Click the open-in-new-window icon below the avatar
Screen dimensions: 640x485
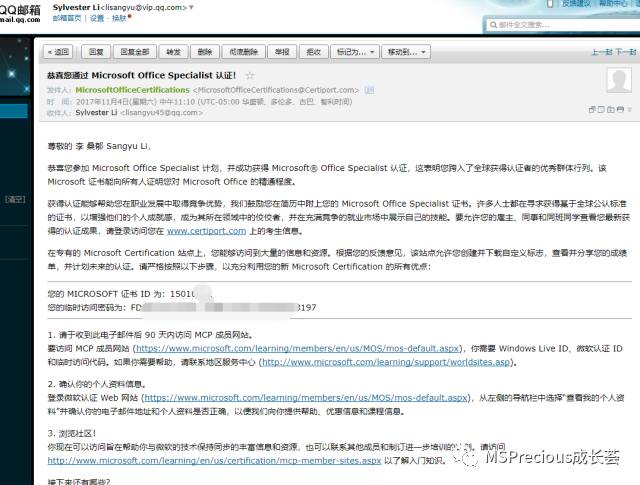tap(592, 109)
